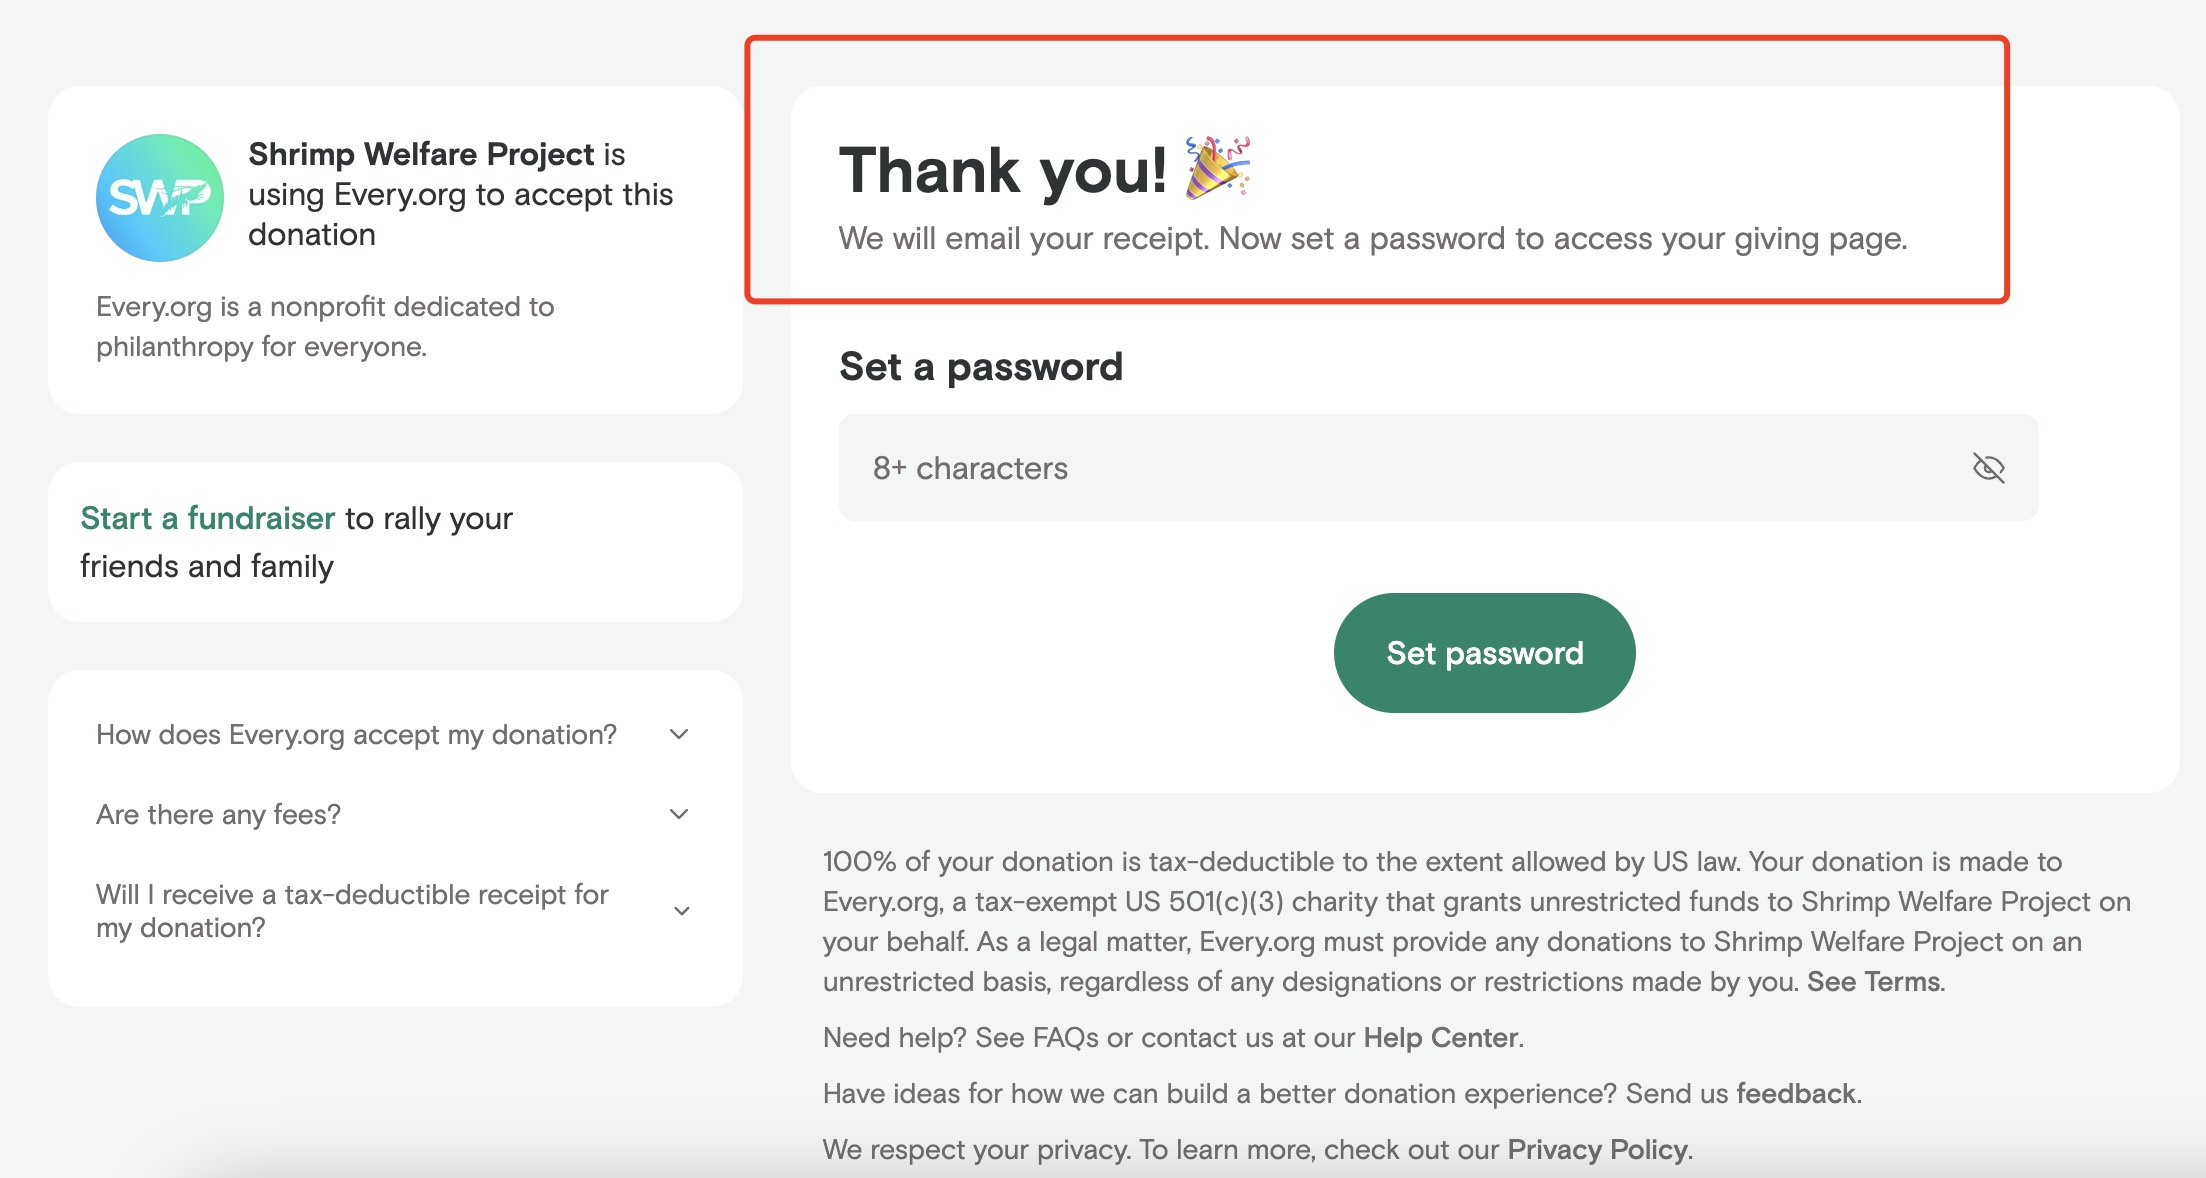The image size is (2206, 1178).
Task: Click the "Thank you!" heading
Action: [1002, 170]
